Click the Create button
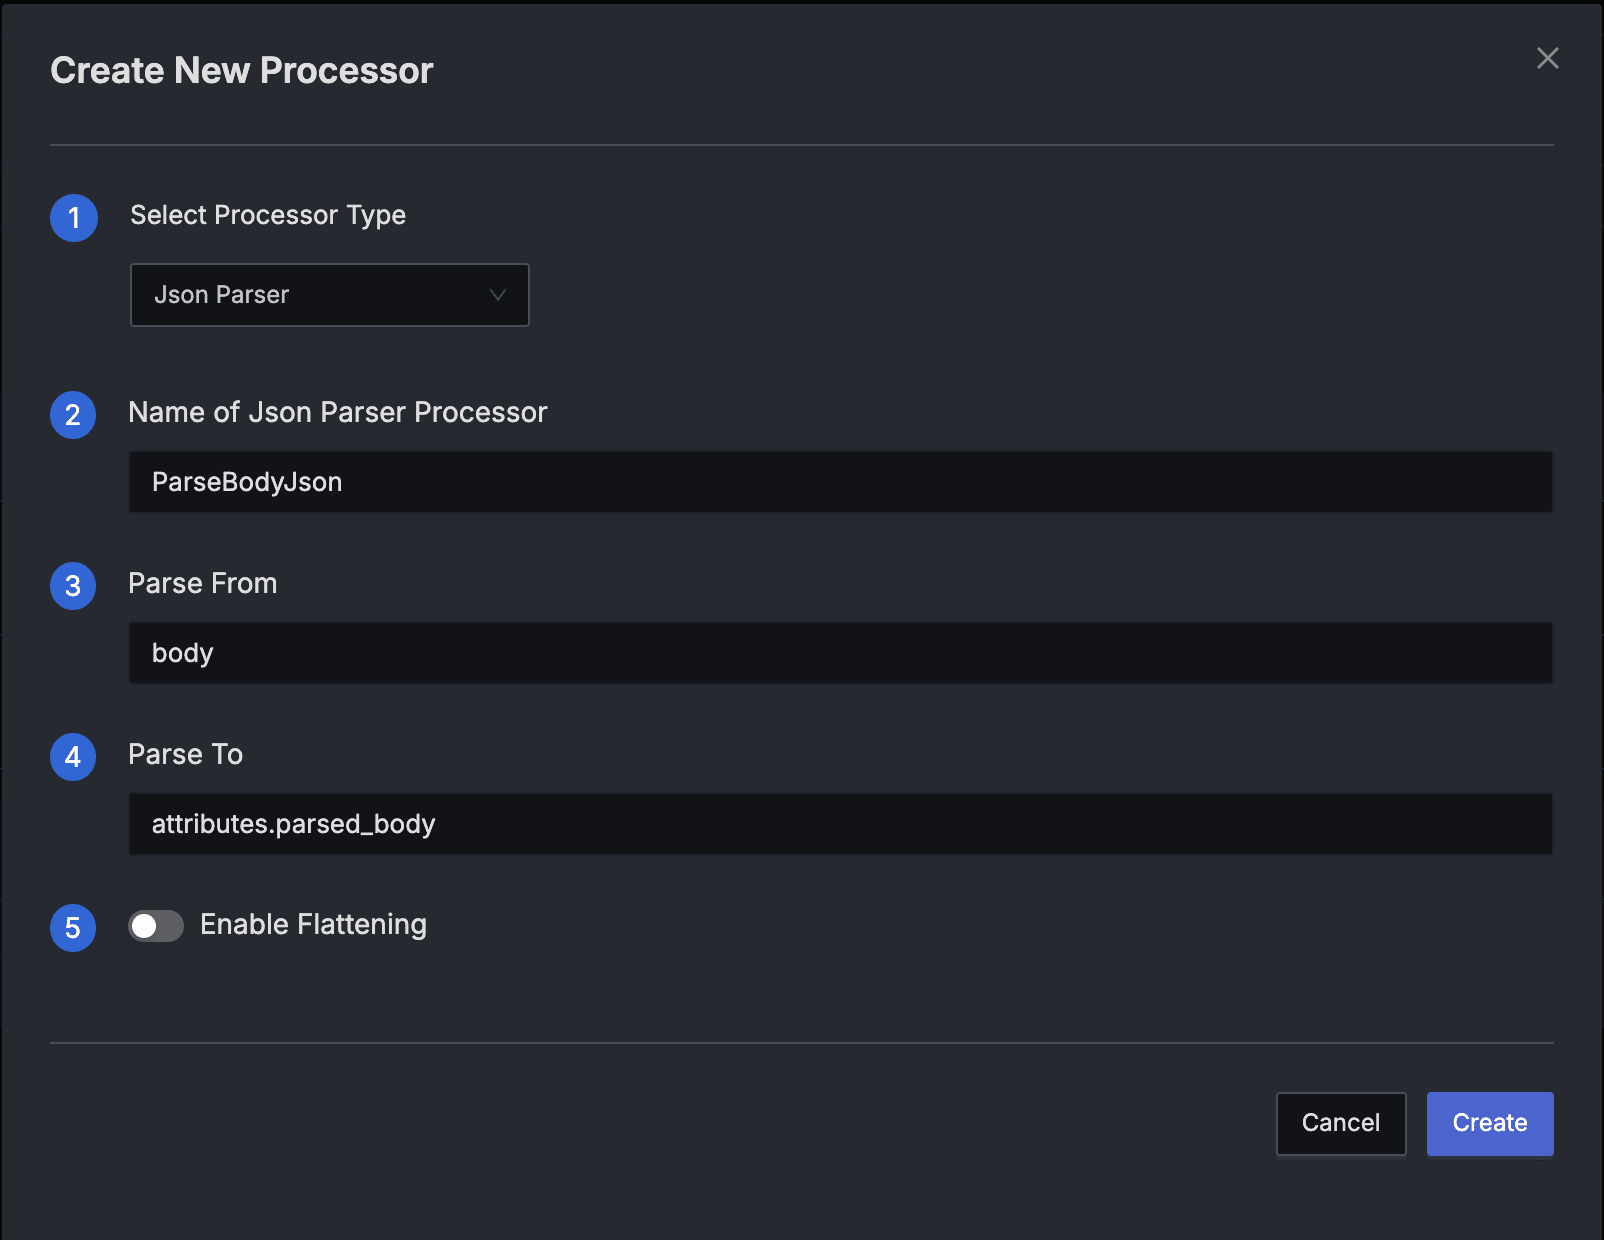 click(x=1489, y=1123)
